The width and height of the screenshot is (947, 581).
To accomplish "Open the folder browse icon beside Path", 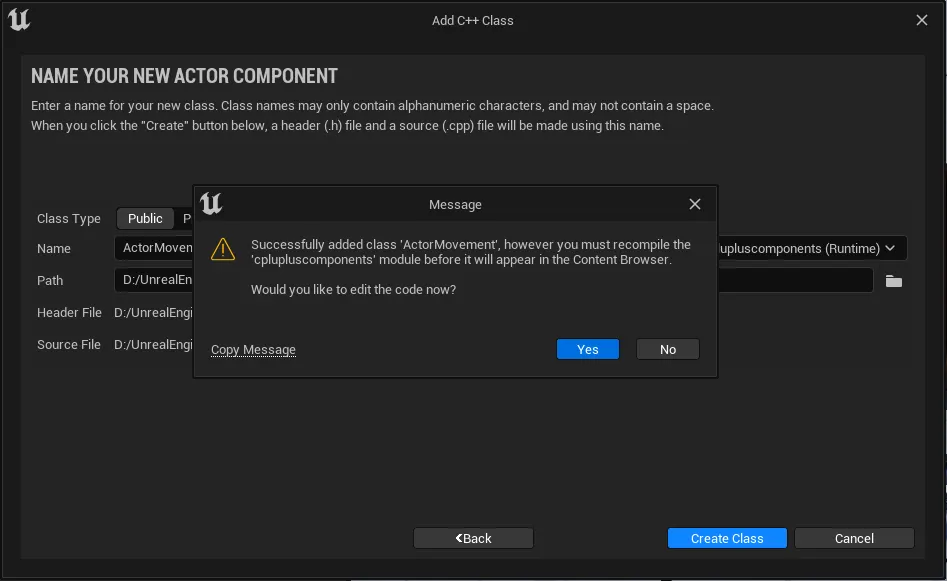I will (894, 281).
